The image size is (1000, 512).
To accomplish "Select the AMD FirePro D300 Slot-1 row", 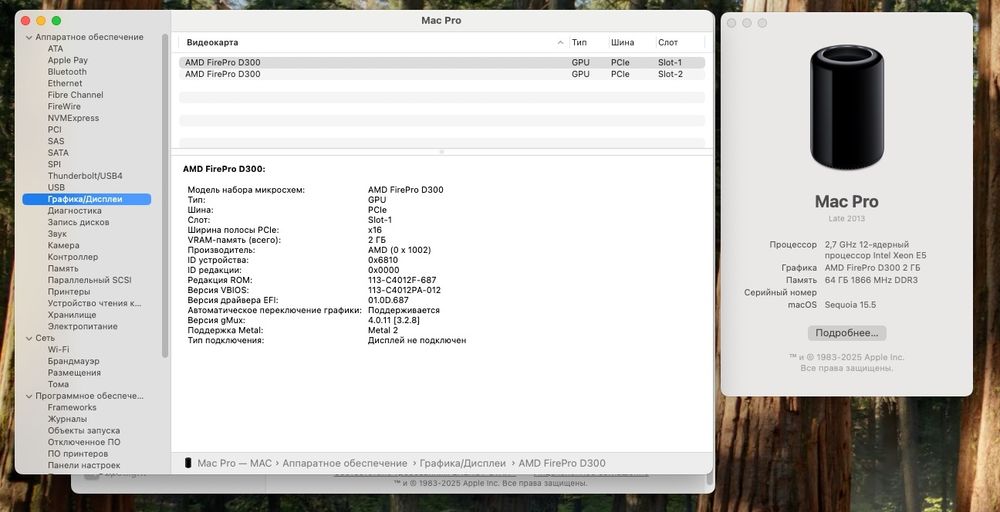I will click(x=442, y=62).
